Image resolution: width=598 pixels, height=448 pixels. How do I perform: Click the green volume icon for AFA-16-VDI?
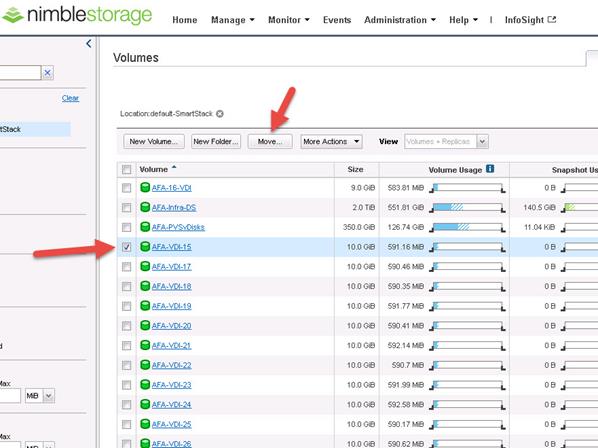click(x=145, y=187)
